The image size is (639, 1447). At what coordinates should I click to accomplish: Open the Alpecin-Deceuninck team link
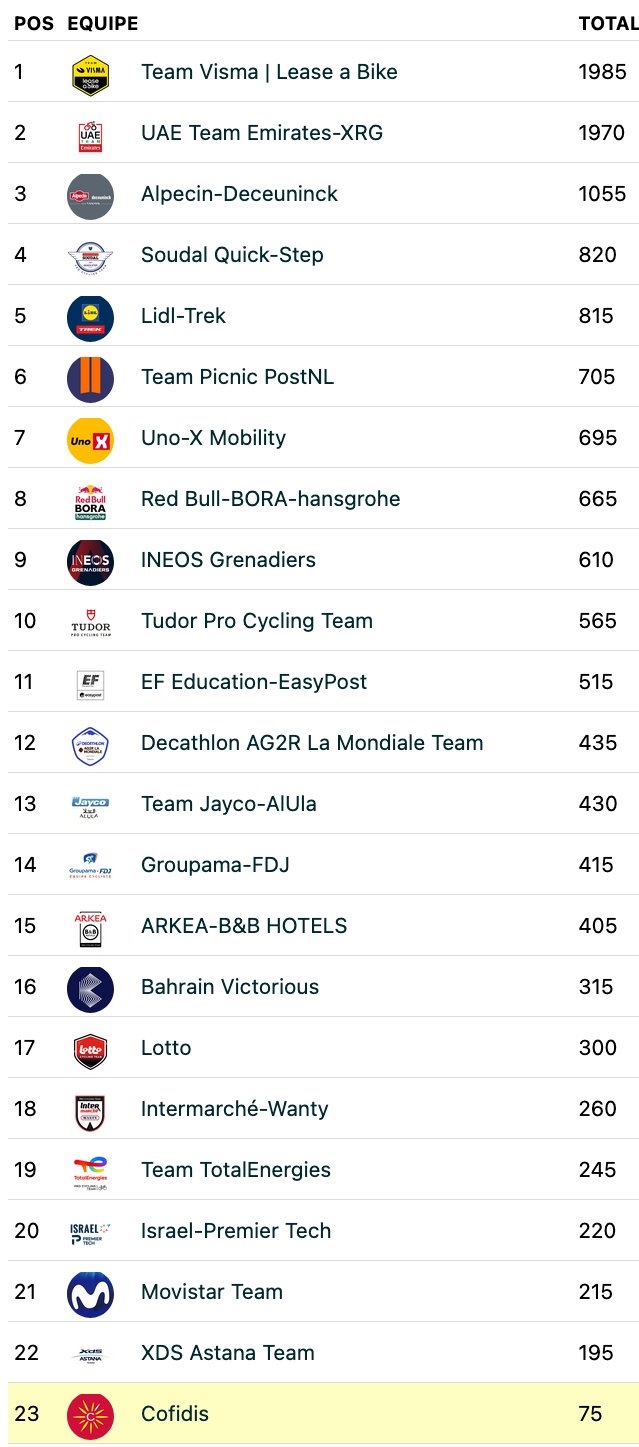click(x=239, y=194)
